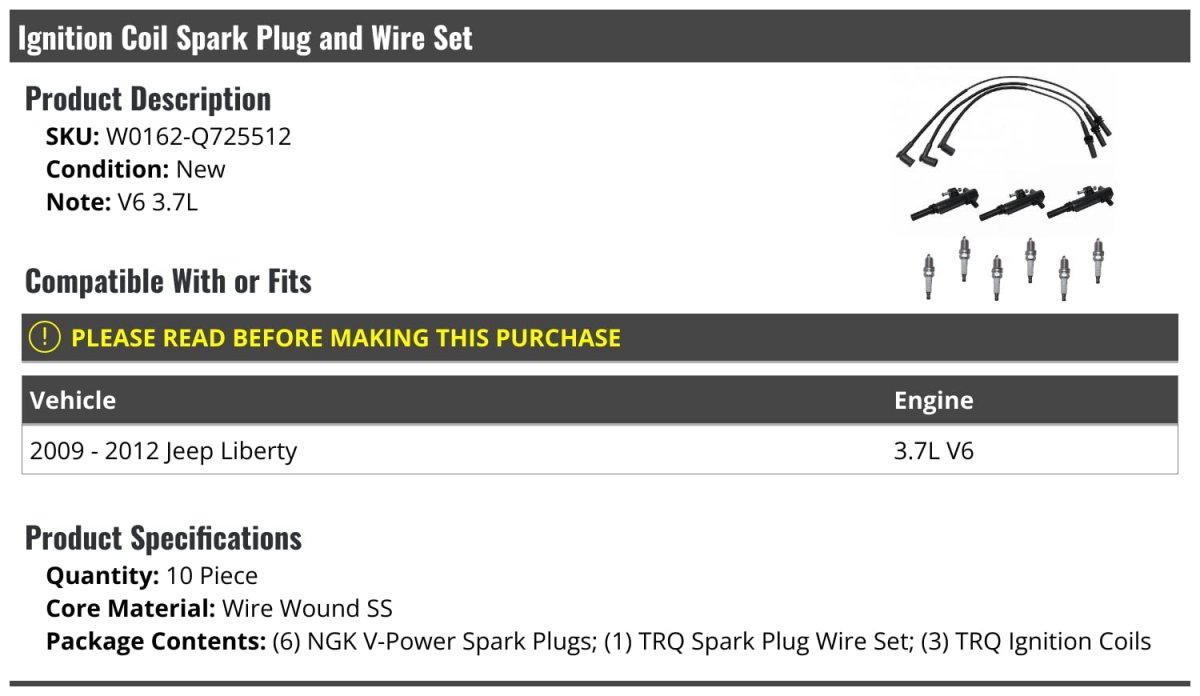The width and height of the screenshot is (1200, 696).
Task: Click the Product Specifications heading
Action: click(x=163, y=538)
